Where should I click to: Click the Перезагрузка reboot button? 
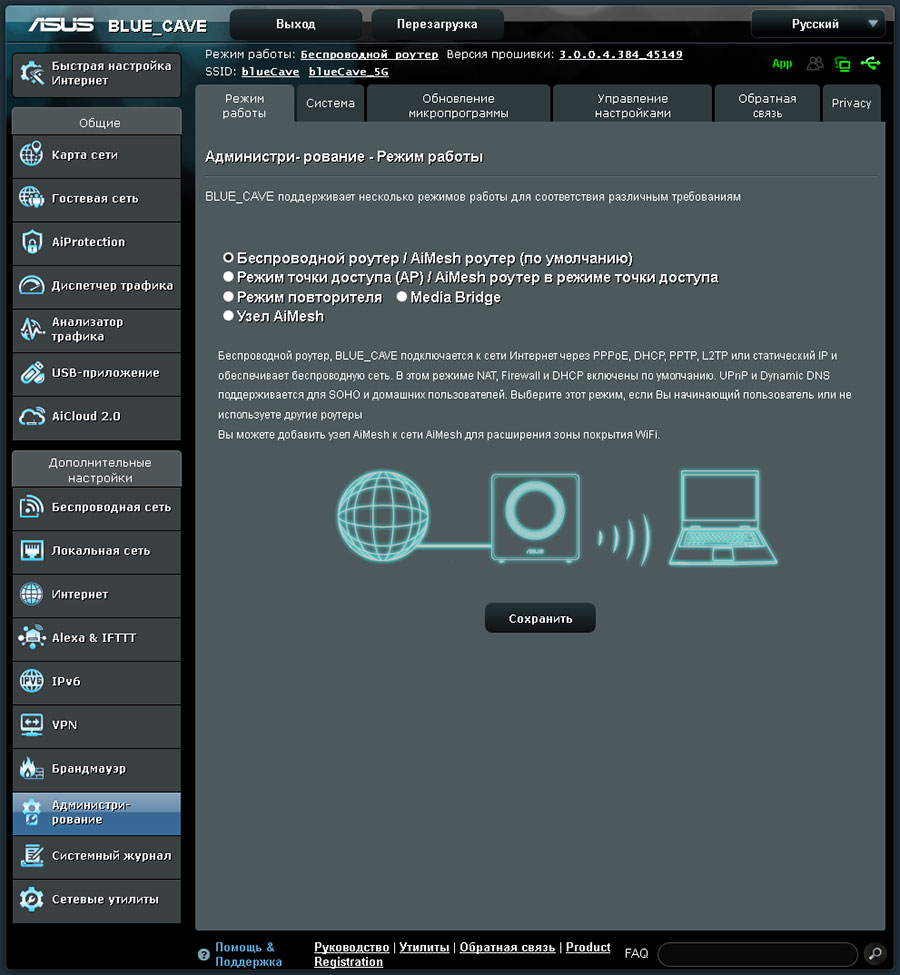click(x=437, y=24)
